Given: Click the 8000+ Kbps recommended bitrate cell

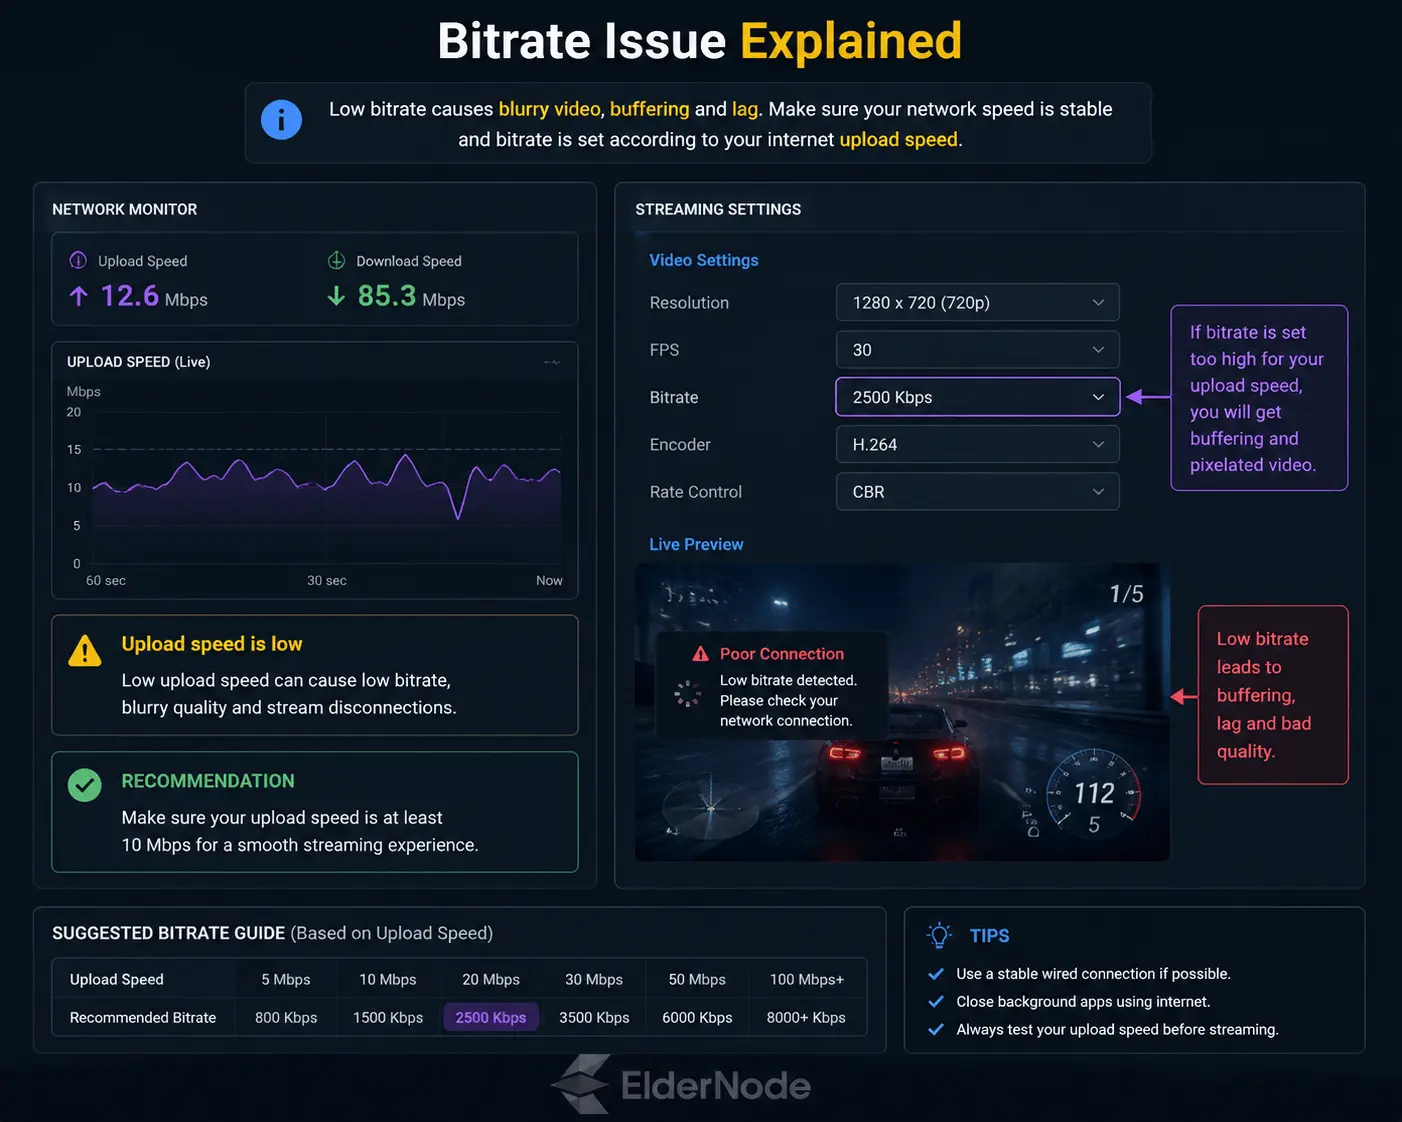Looking at the screenshot, I should (x=806, y=1018).
